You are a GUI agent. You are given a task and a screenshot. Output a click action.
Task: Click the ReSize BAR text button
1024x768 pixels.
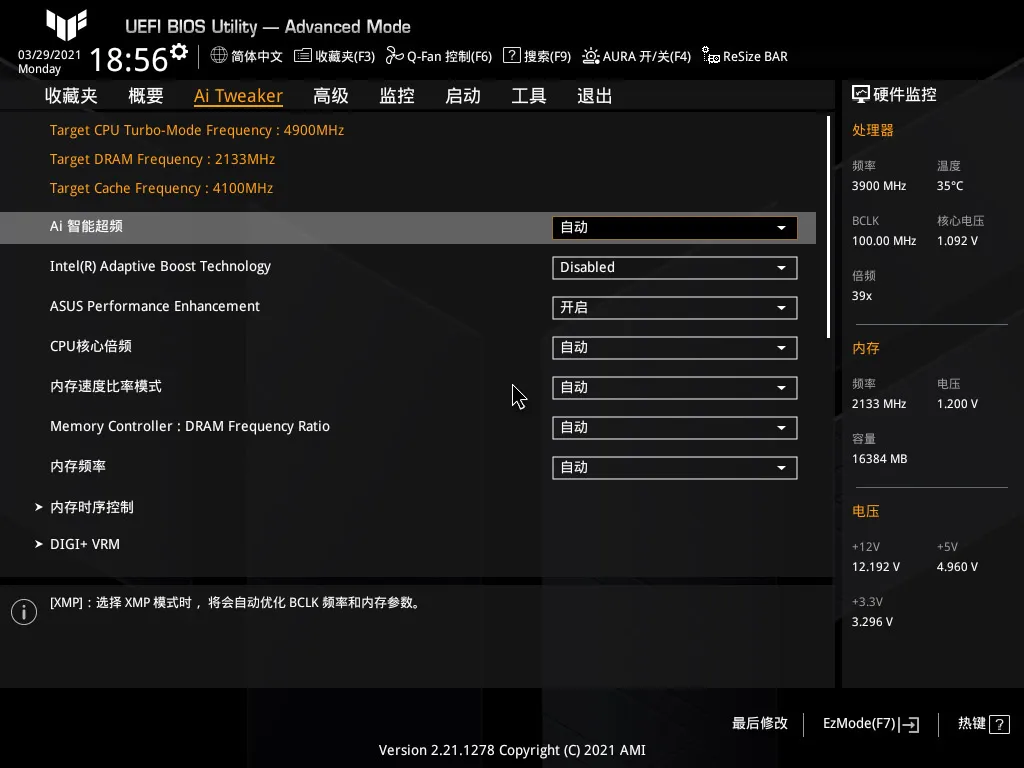coord(755,56)
